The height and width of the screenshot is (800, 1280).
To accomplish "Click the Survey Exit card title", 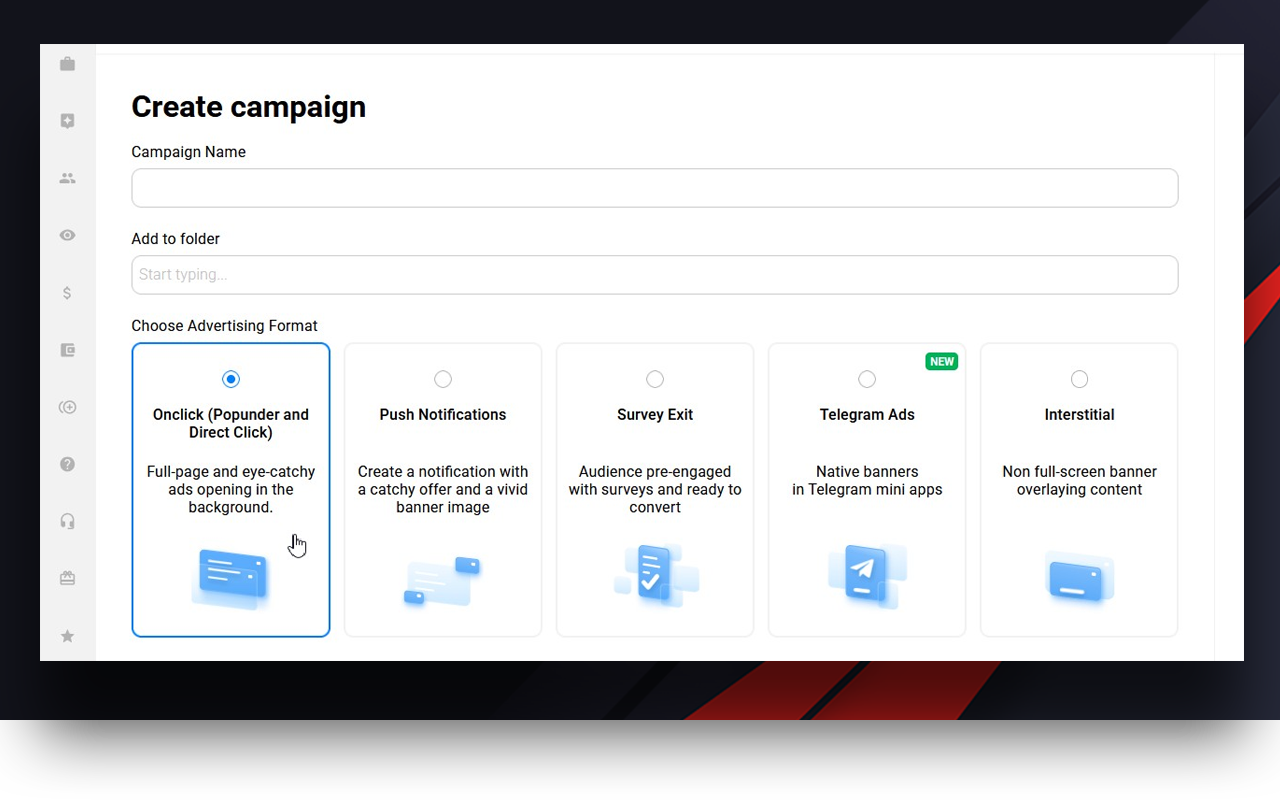I will tap(655, 415).
